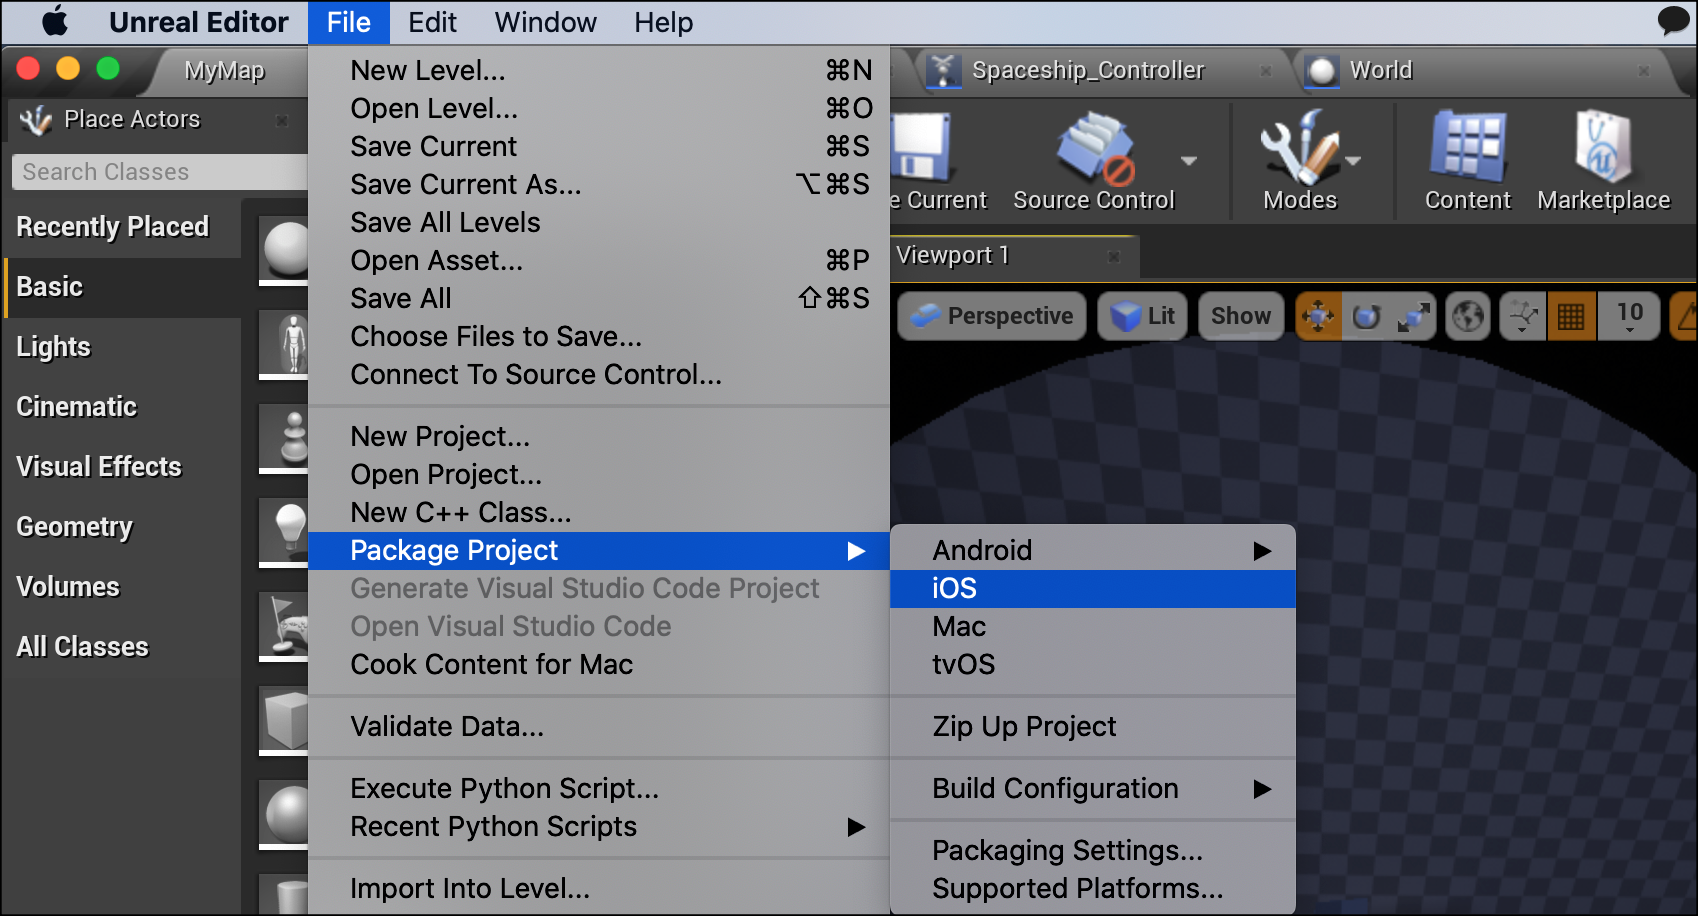1698x916 pixels.
Task: Open the Perspective view mode dropdown
Action: 992,316
